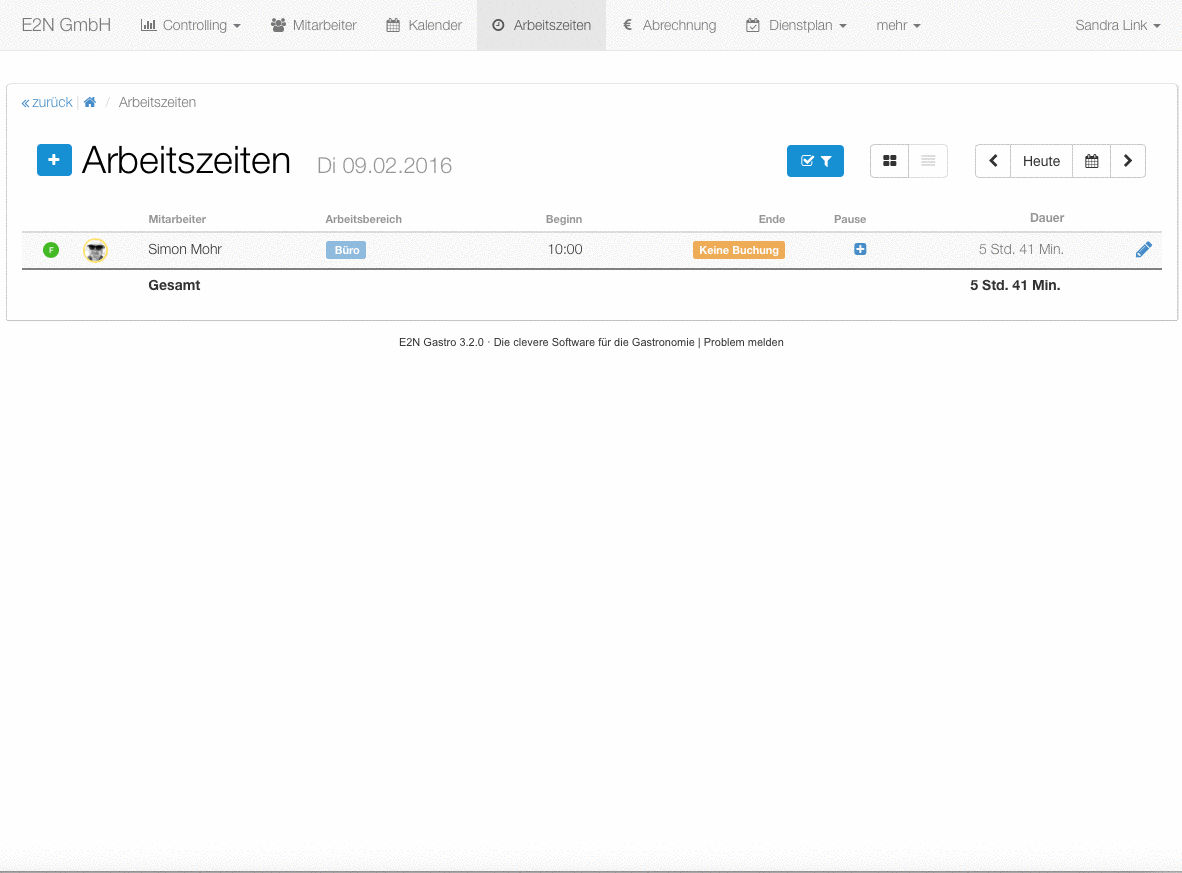Click Simon Mohr's 5 Std. 41 Min. duration
The image size is (1182, 873).
click(1021, 250)
